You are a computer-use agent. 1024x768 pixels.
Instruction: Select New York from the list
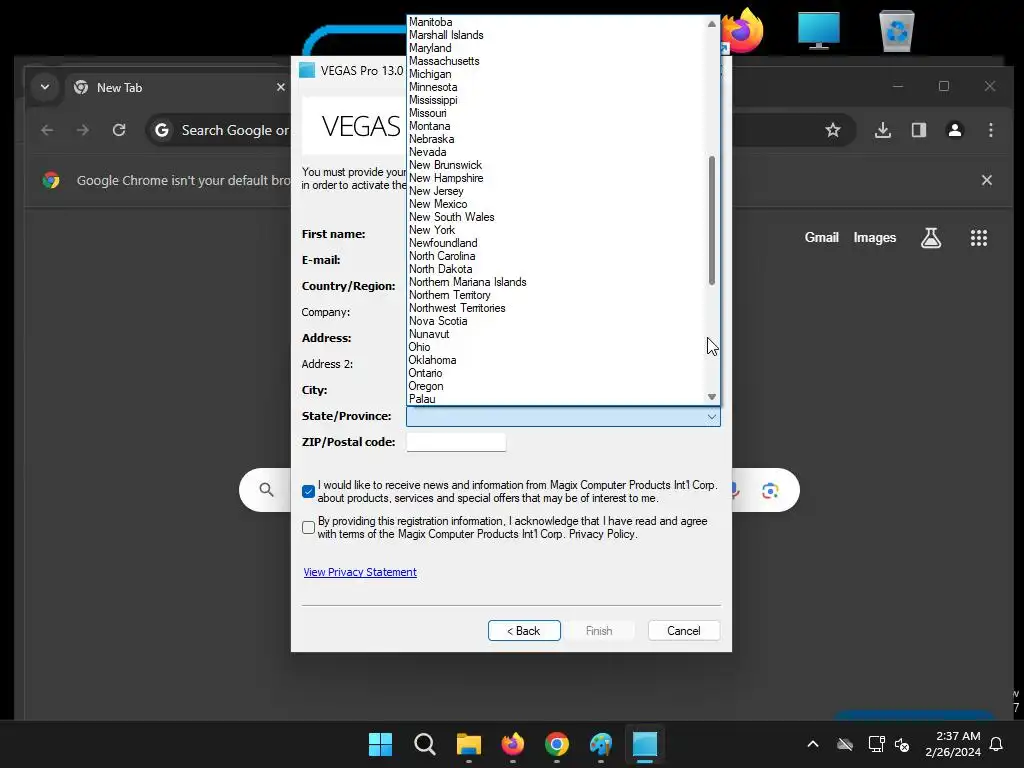click(x=432, y=231)
